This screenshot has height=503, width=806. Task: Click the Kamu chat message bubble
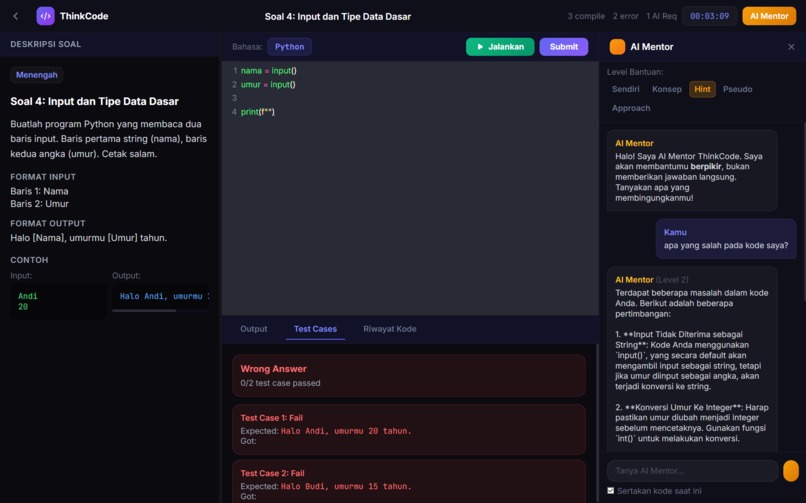726,238
